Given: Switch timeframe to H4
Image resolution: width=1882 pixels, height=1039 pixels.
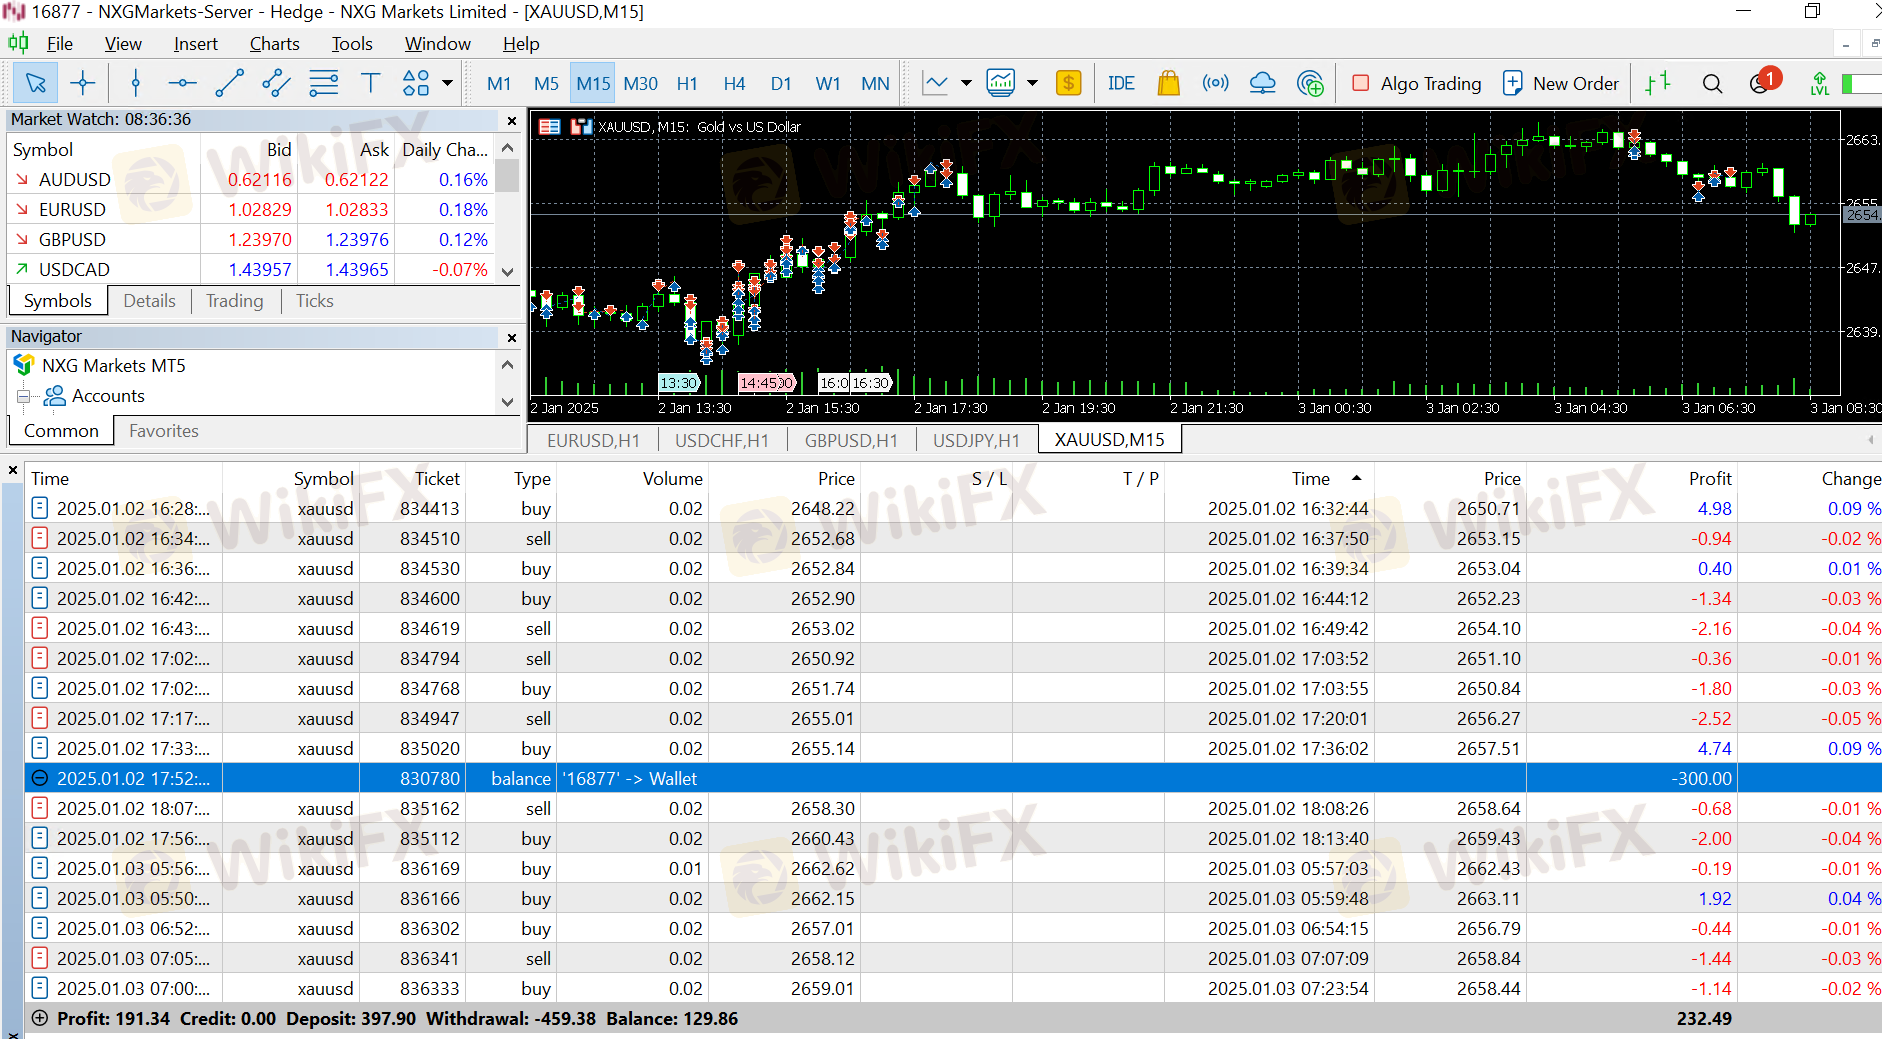Looking at the screenshot, I should 734,83.
